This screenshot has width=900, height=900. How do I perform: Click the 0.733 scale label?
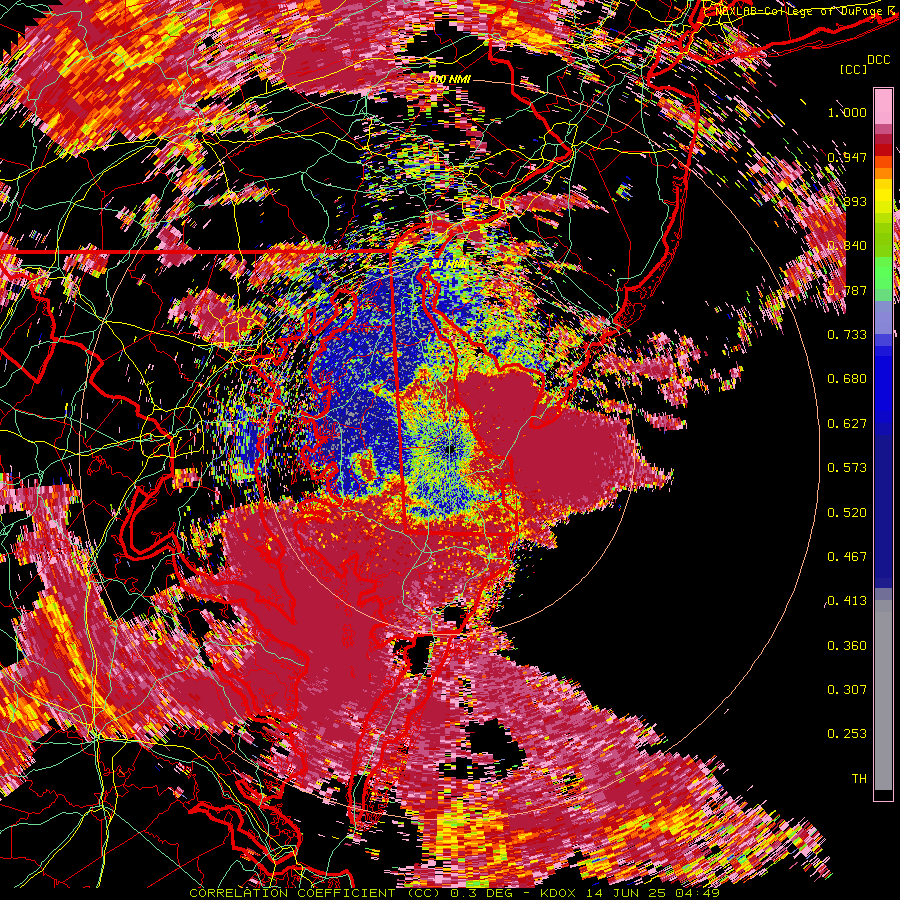[x=847, y=335]
